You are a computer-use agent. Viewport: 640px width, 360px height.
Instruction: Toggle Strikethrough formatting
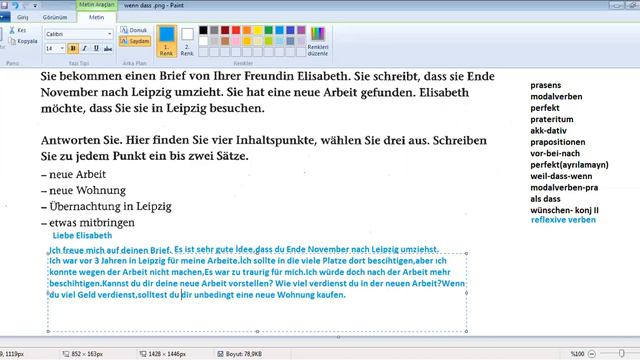click(x=108, y=49)
